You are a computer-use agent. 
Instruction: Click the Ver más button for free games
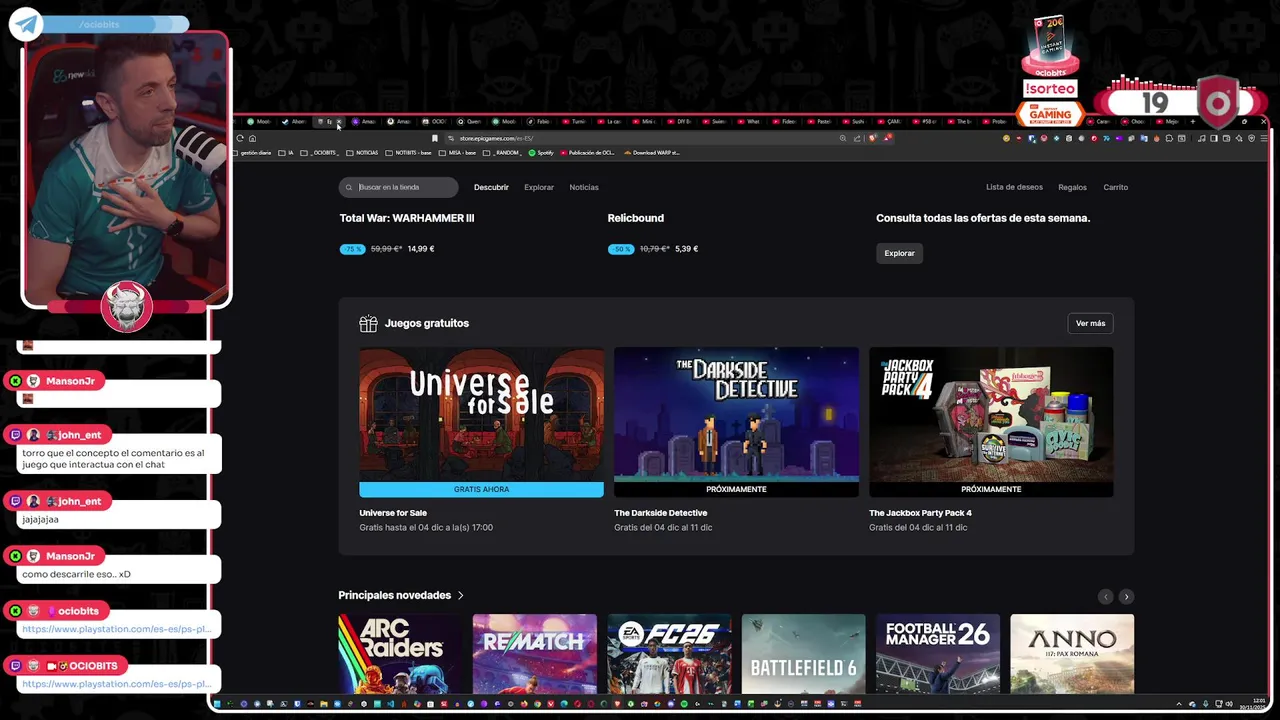(x=1090, y=323)
